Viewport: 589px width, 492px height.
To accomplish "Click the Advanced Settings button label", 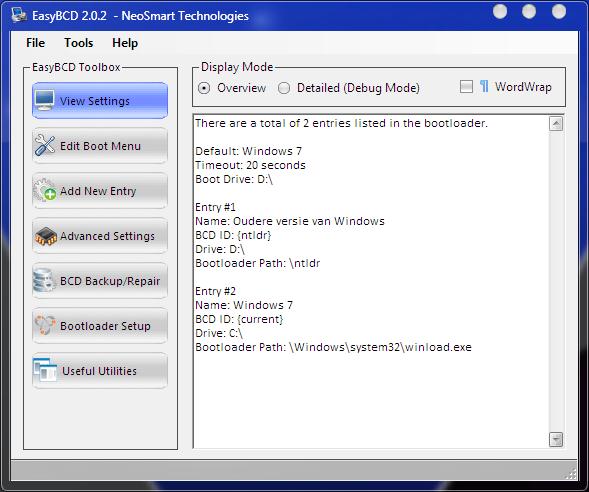I will [107, 236].
